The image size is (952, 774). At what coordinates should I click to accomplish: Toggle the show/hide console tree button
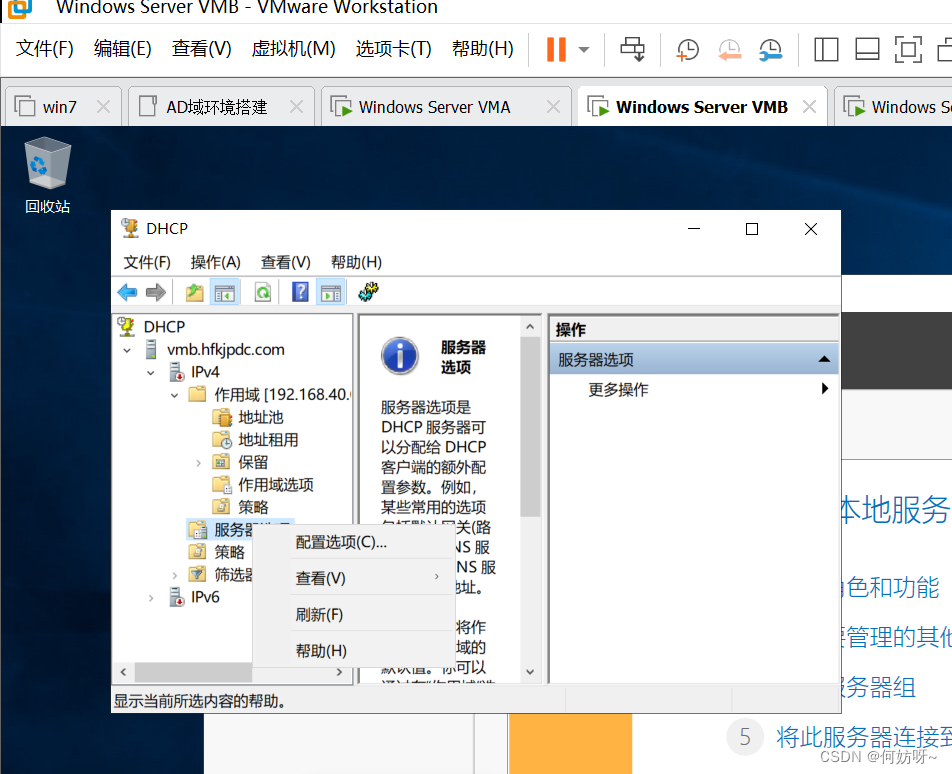[225, 292]
